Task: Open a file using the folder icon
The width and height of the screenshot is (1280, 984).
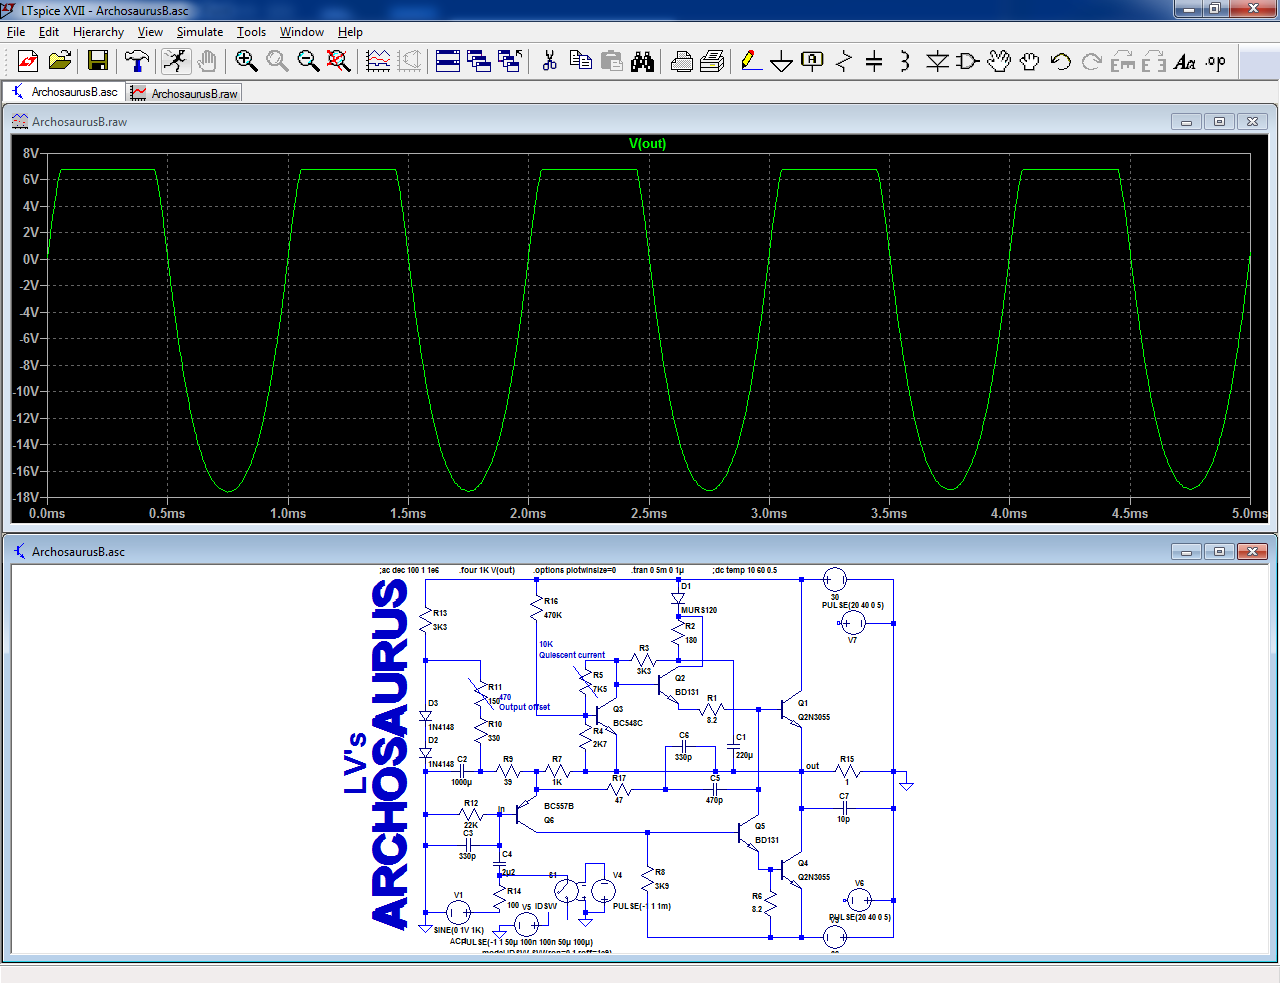Action: point(60,61)
